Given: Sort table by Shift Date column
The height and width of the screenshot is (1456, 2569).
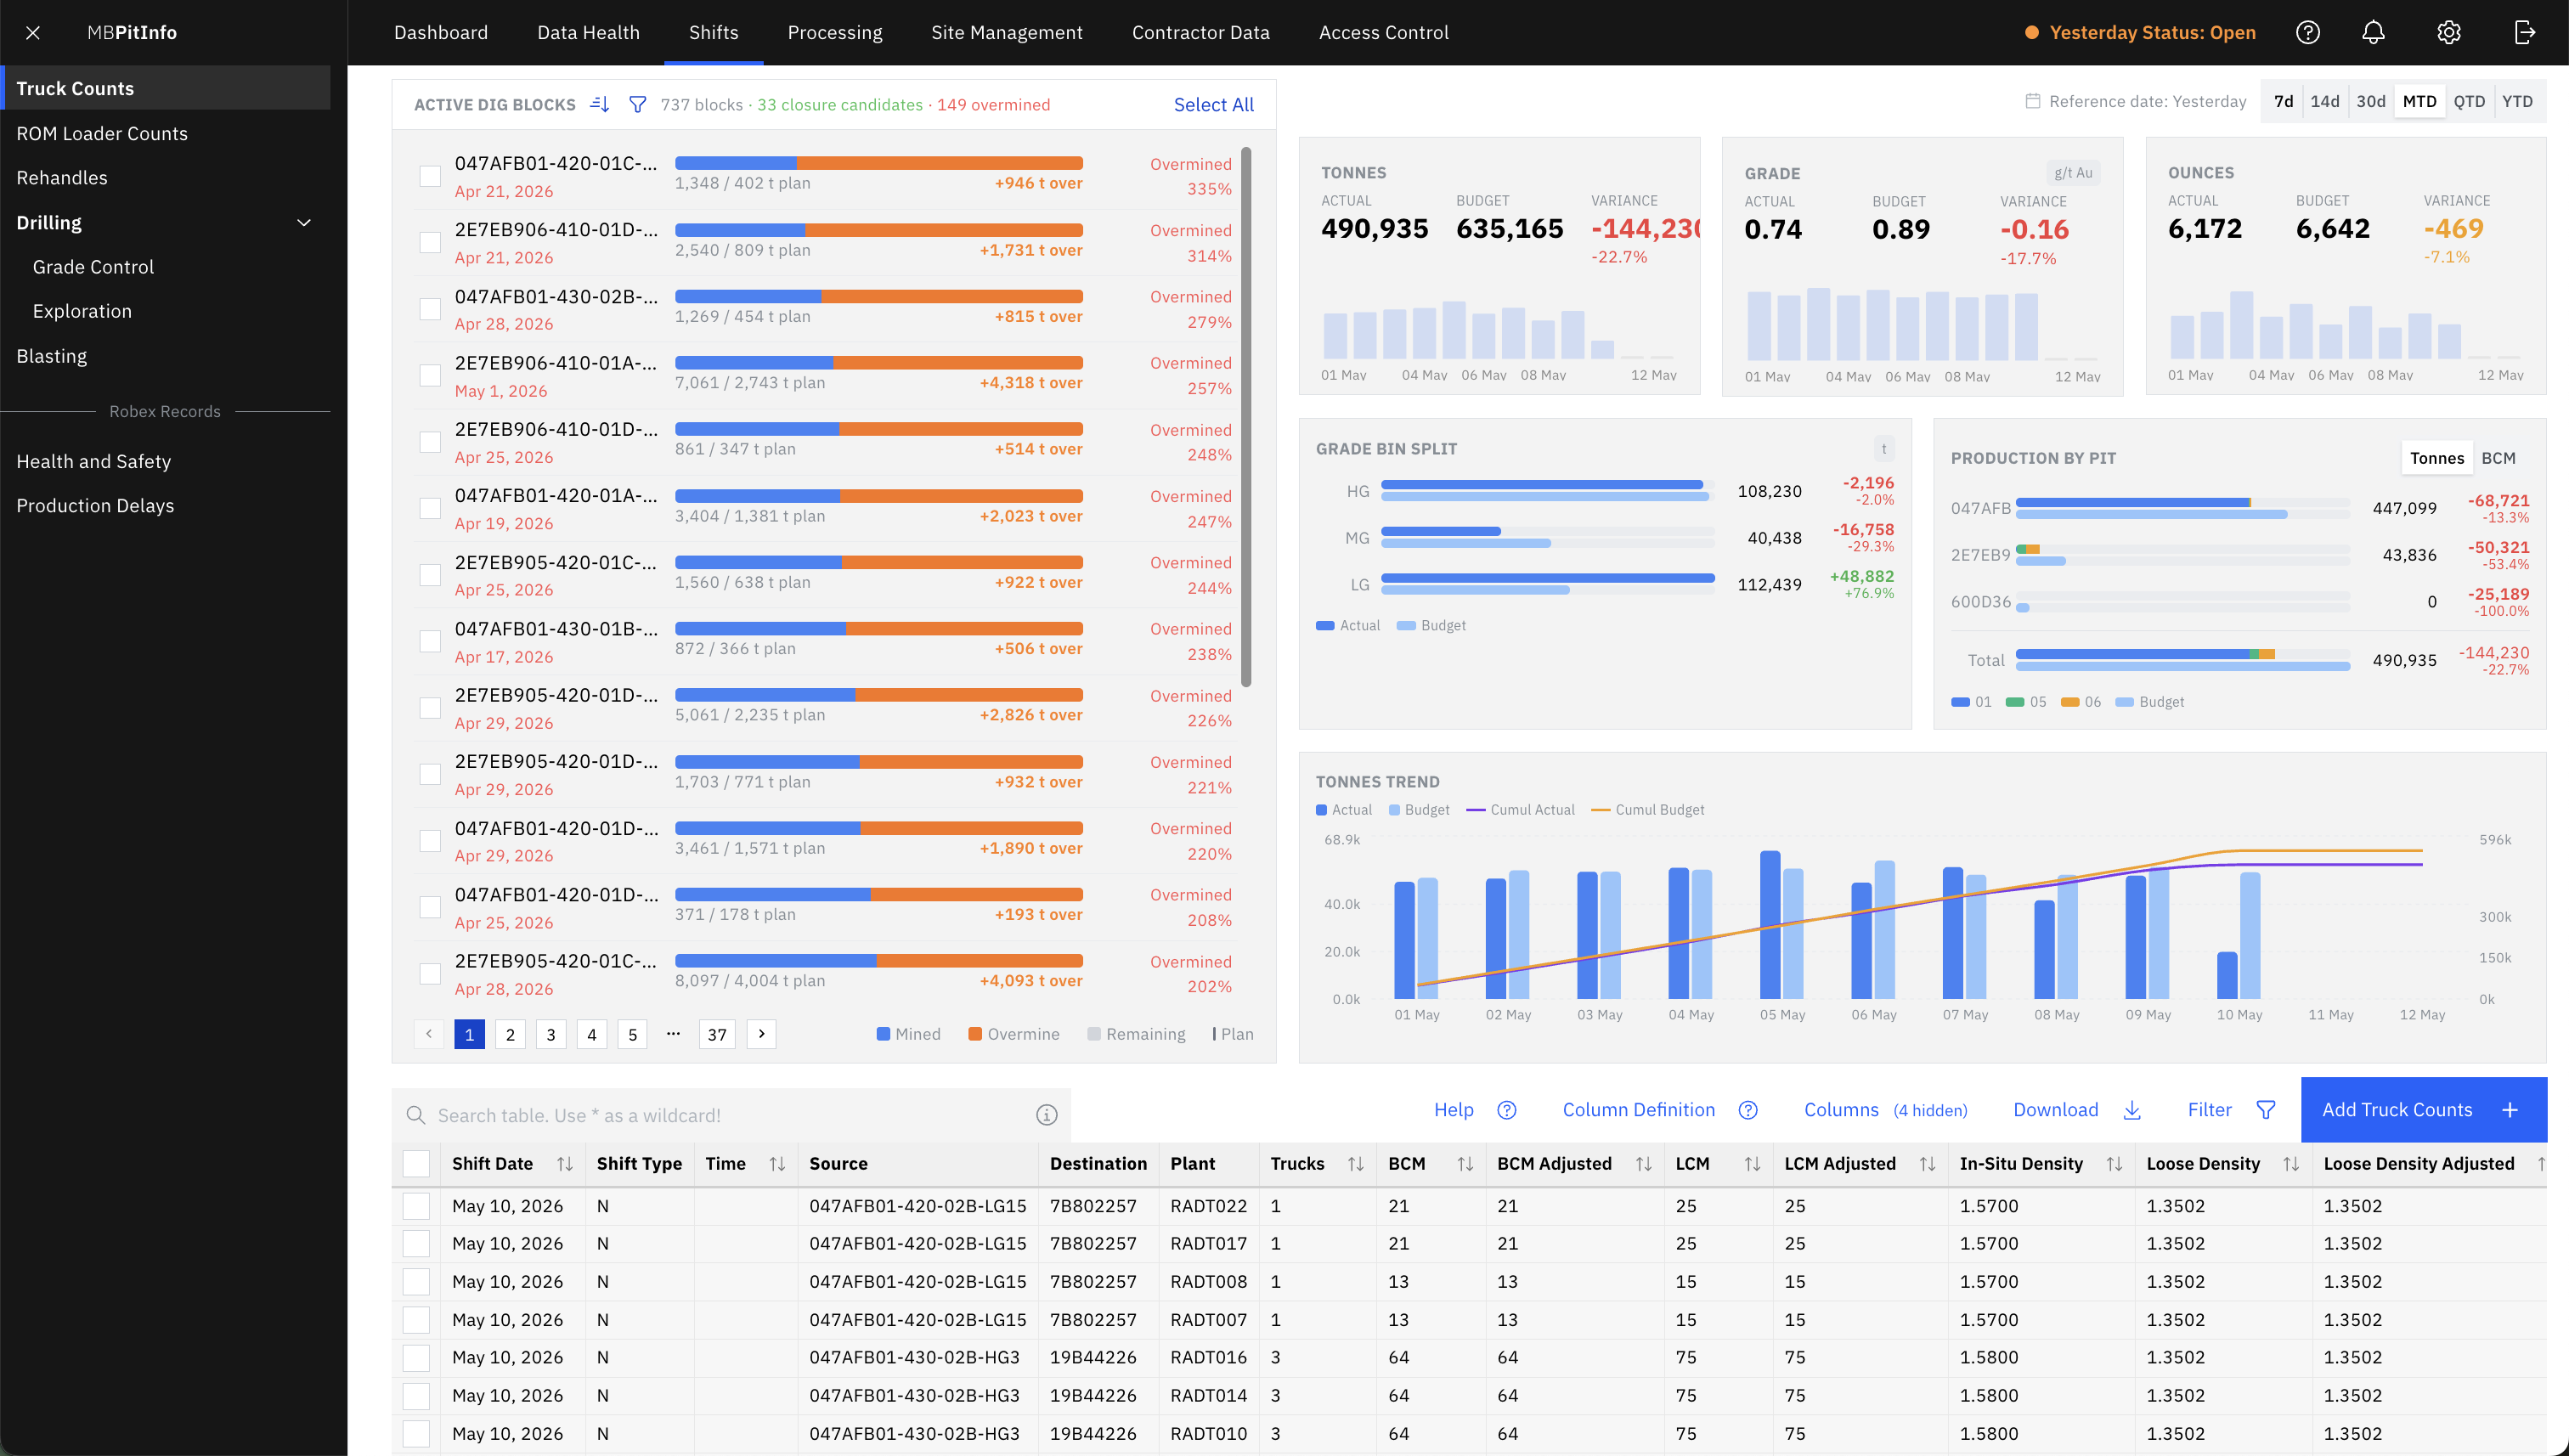Looking at the screenshot, I should pos(565,1164).
